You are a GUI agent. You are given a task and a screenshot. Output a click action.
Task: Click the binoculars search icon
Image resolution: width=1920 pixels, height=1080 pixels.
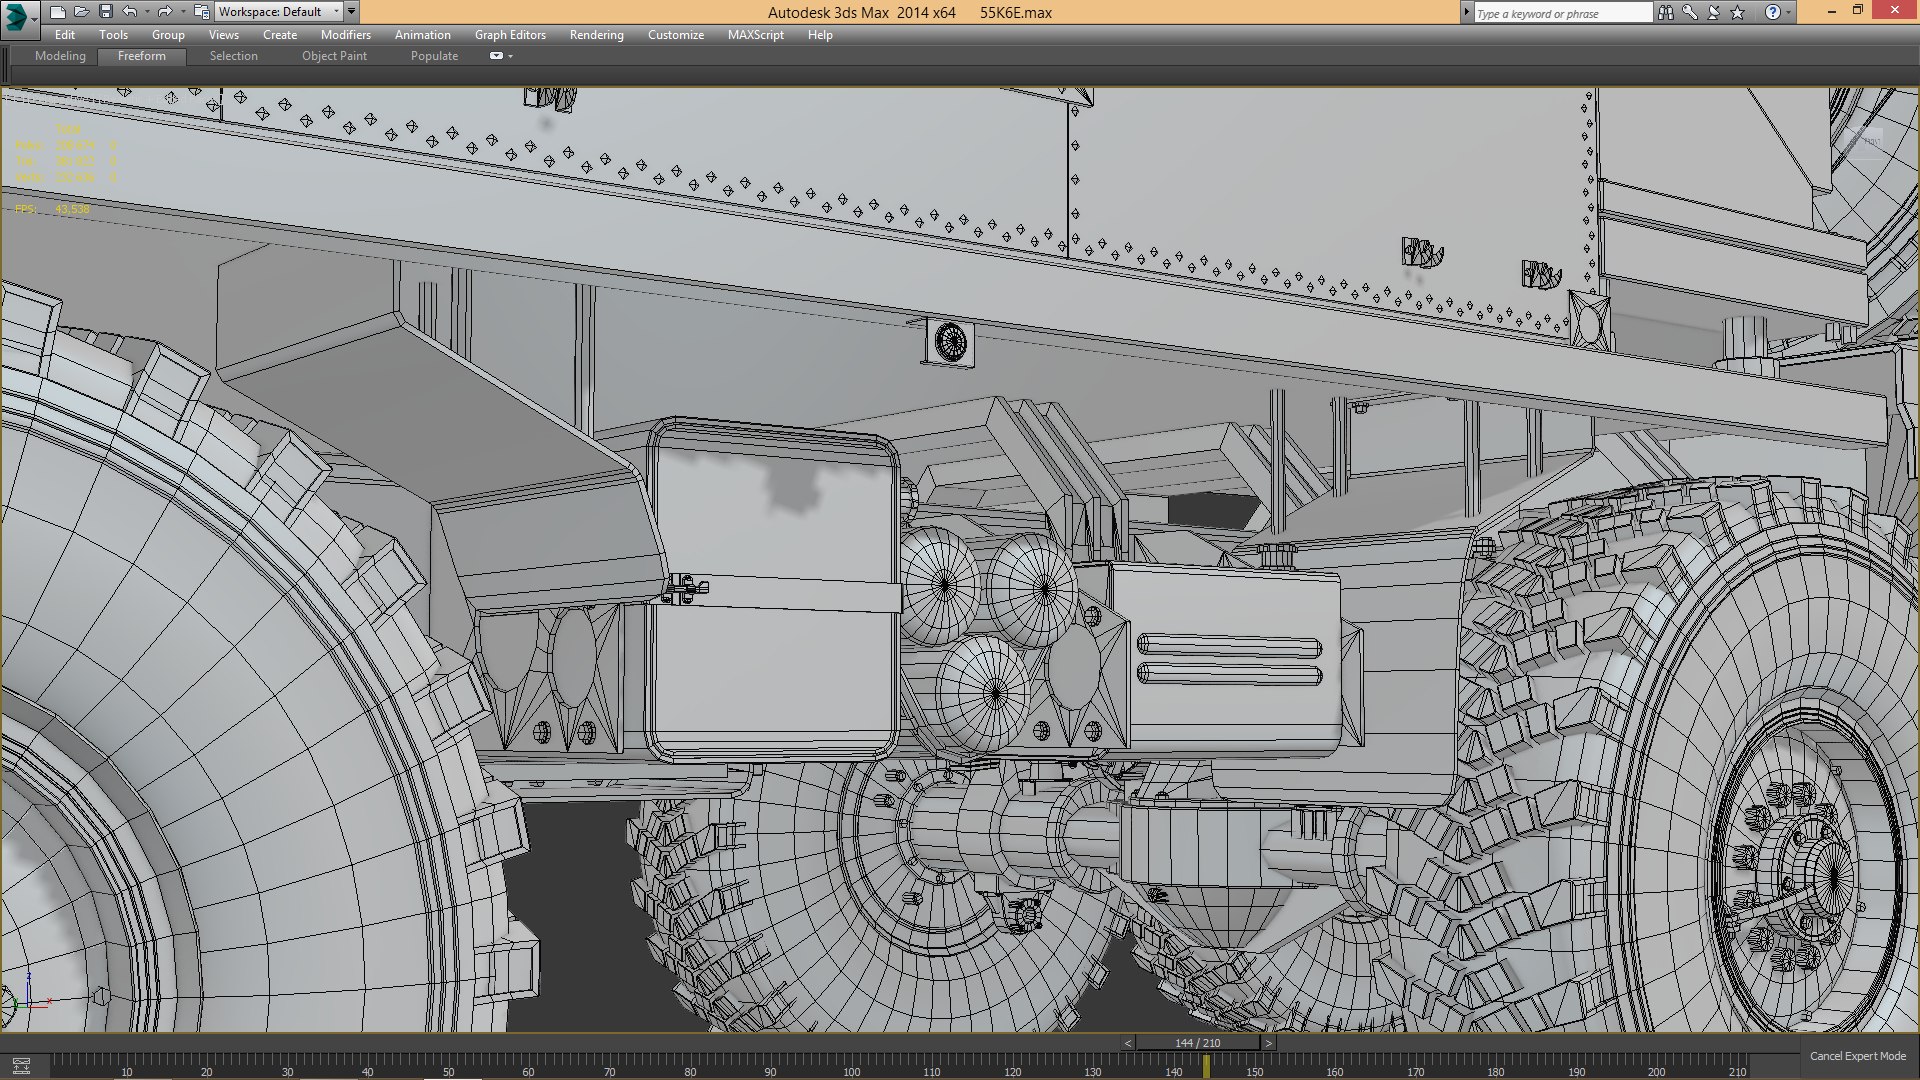(x=1666, y=12)
